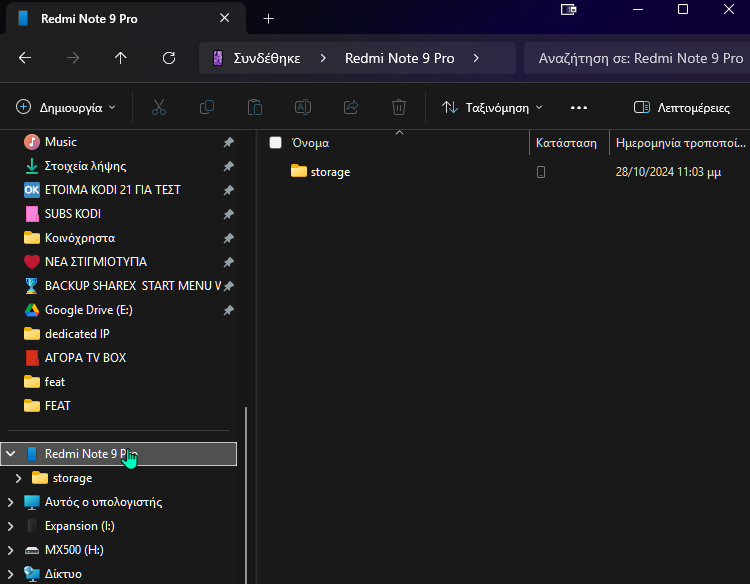Expand chevron after Συνδέθηκε in address bar
This screenshot has width=750, height=584.
[x=323, y=58]
